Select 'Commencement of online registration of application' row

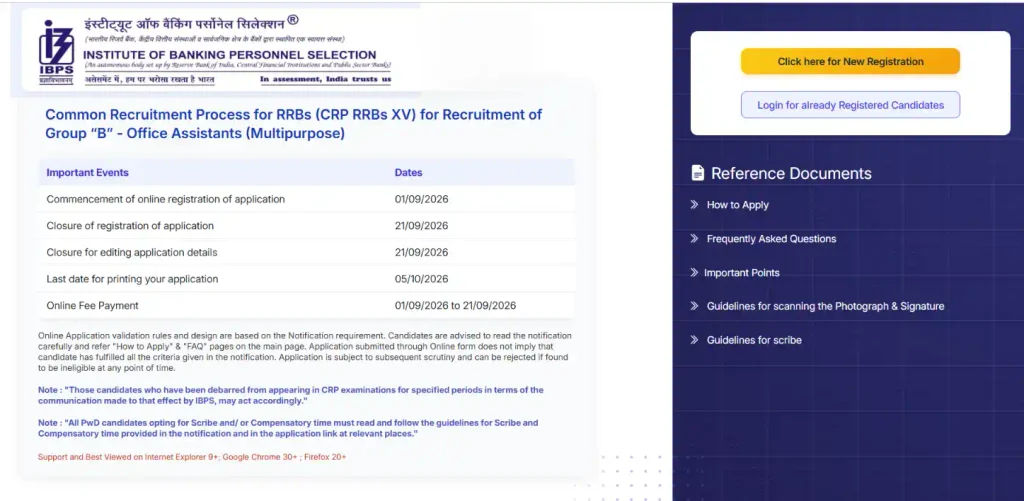tap(306, 199)
